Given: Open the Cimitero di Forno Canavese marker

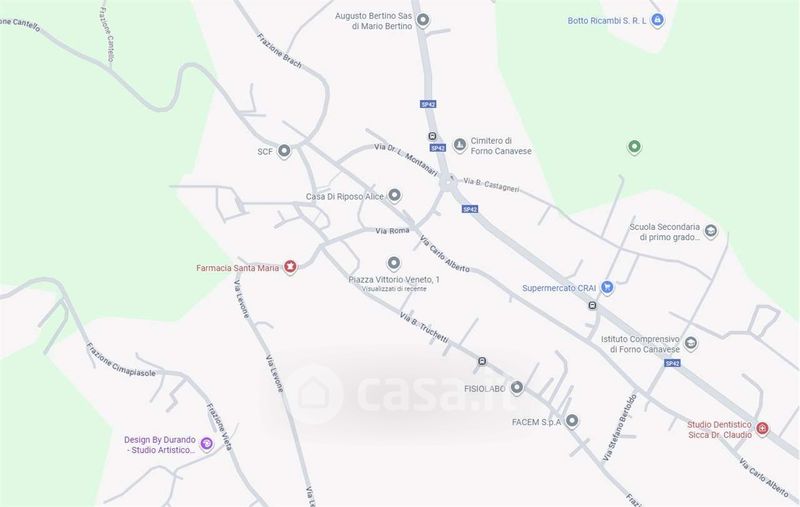Looking at the screenshot, I should tap(460, 145).
